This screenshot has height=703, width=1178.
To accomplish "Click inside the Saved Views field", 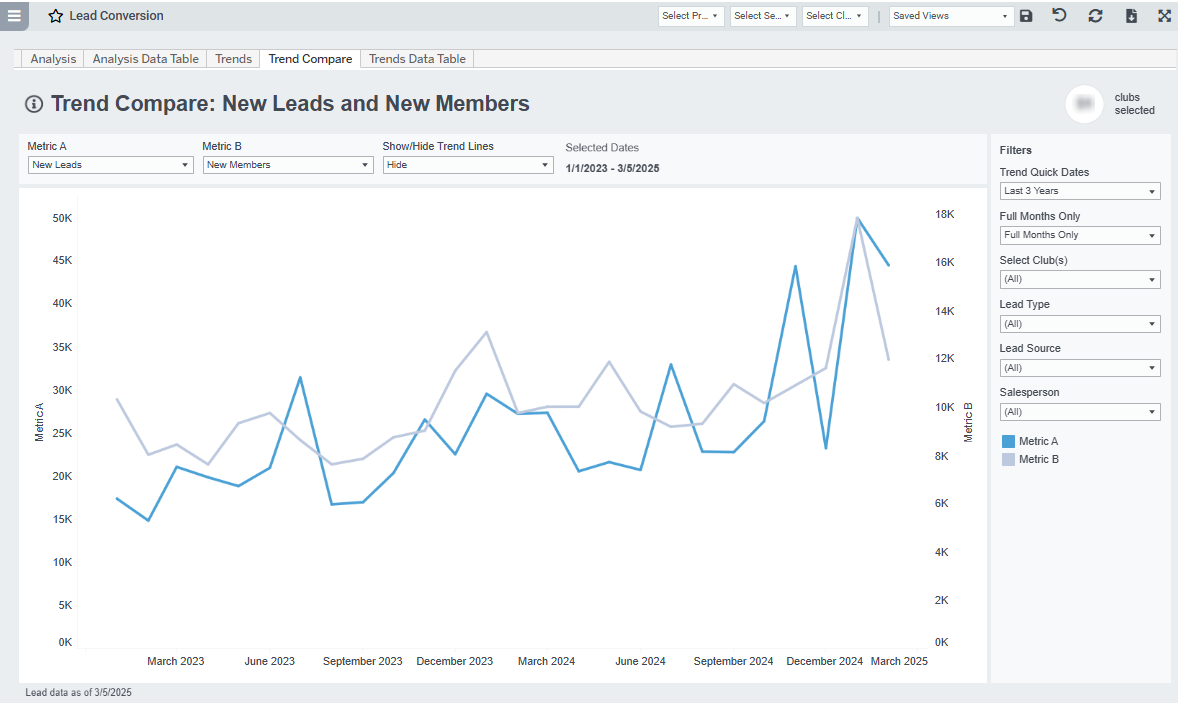I will [x=940, y=16].
